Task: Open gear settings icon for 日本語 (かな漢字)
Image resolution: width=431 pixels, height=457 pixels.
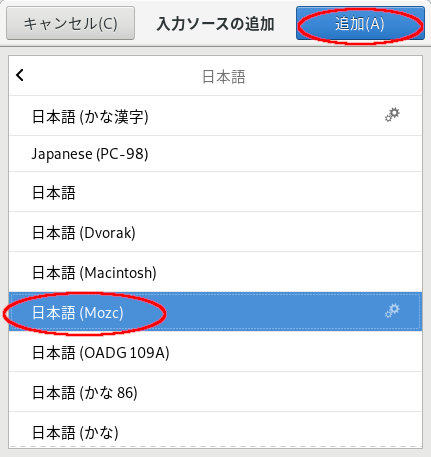Action: (392, 115)
